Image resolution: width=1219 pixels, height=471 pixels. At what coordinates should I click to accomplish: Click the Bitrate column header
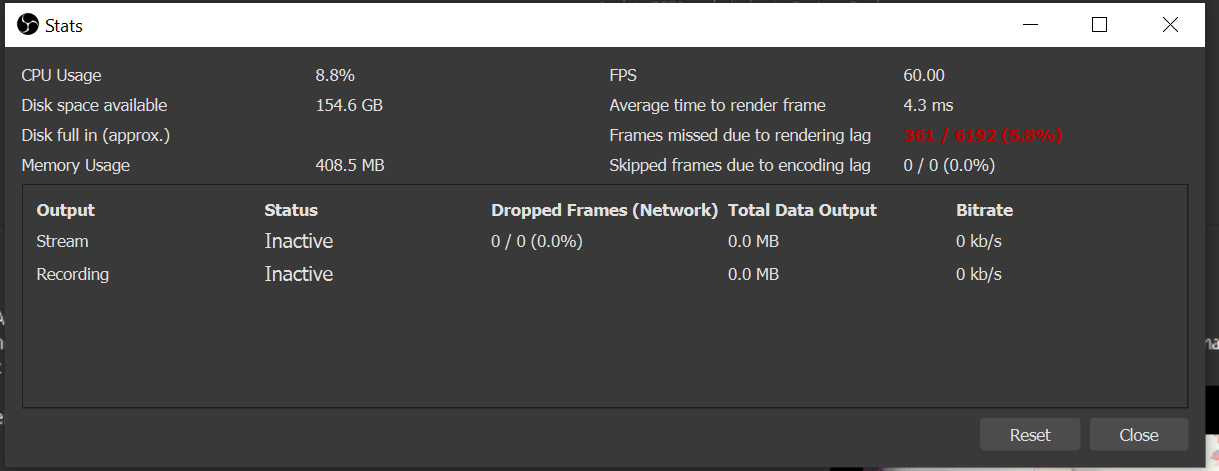coord(984,210)
